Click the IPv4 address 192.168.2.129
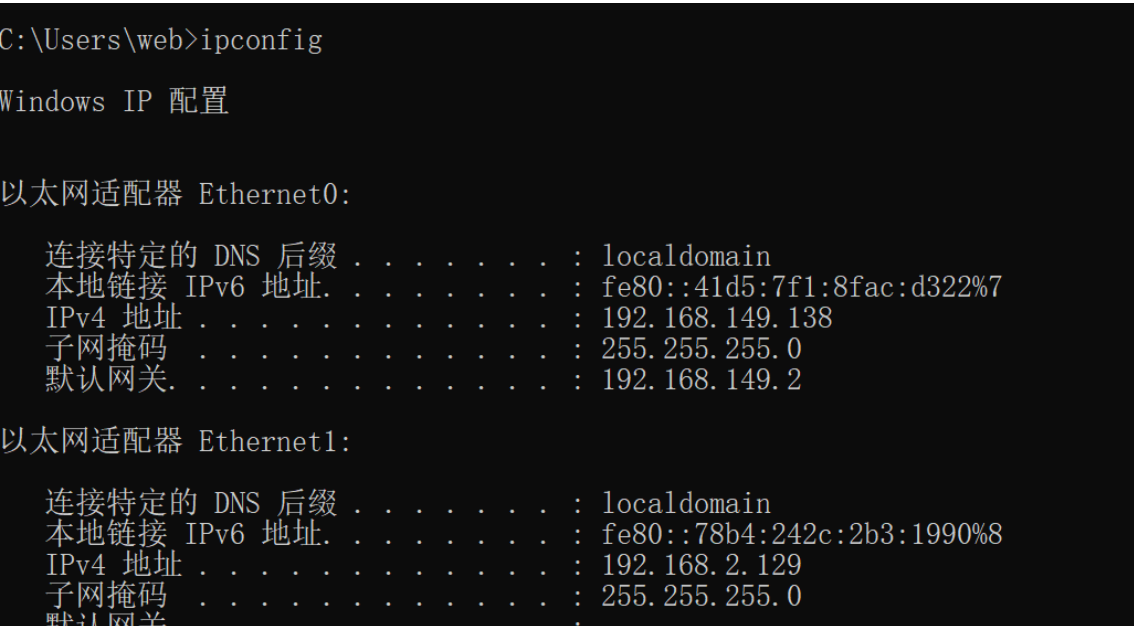The image size is (1134, 626). pos(702,565)
